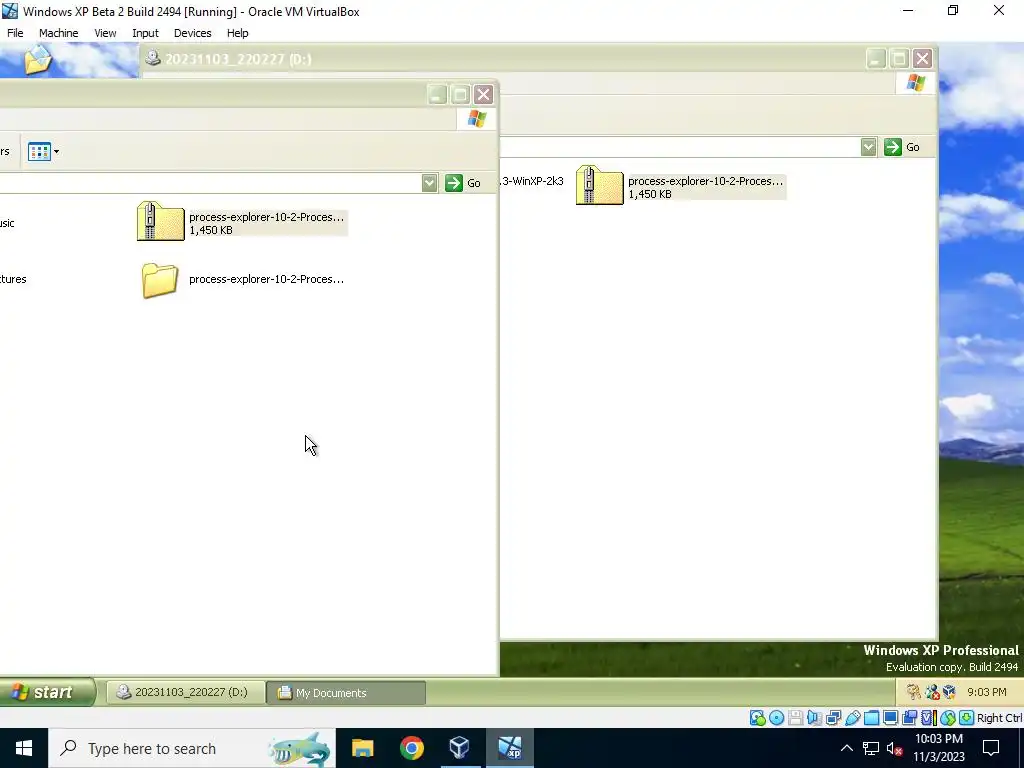Open the VirtualBox File menu
Viewport: 1024px width, 768px height.
[15, 33]
